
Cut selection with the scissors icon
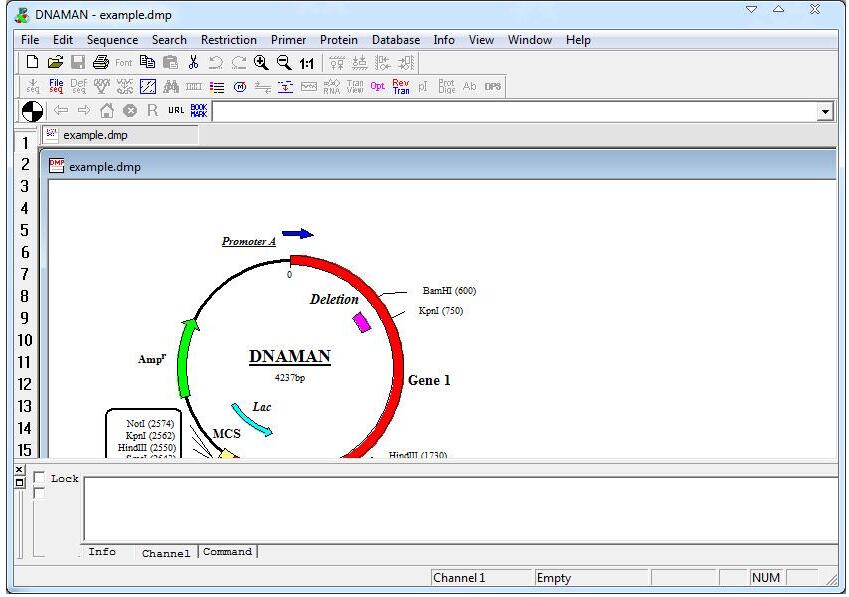coord(193,62)
